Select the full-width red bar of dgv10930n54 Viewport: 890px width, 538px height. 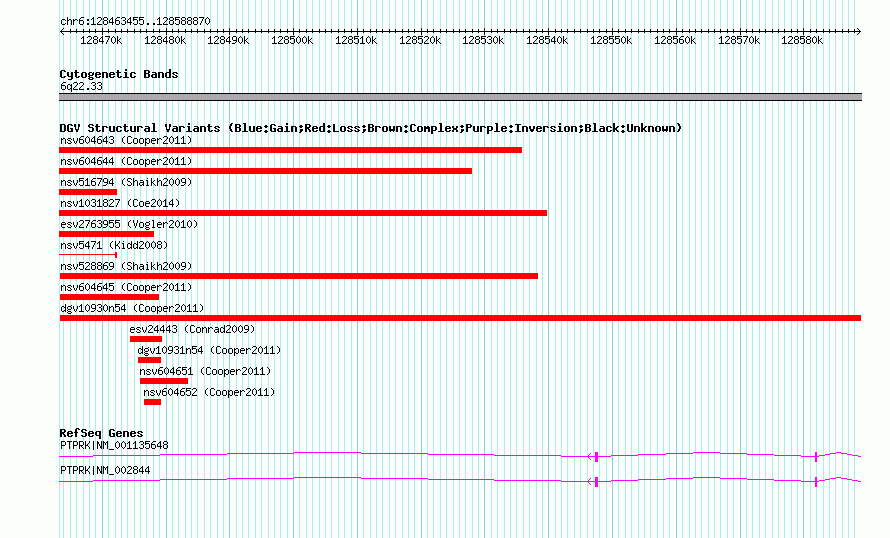(x=460, y=318)
